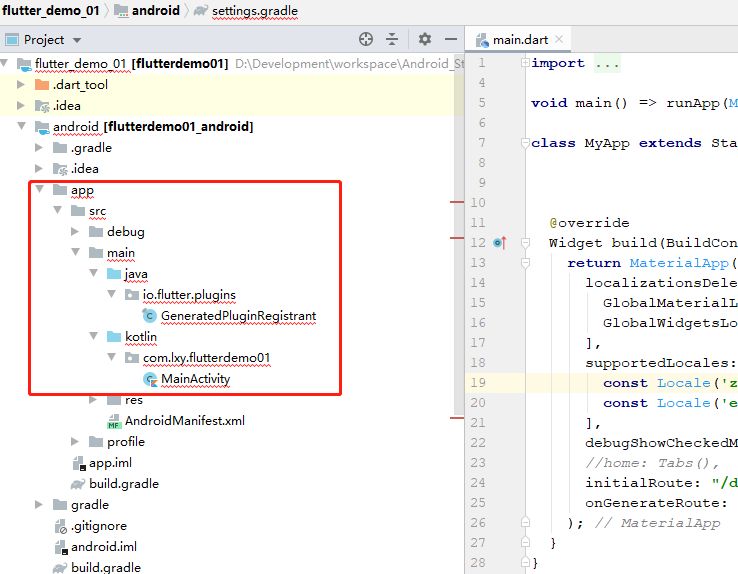The height and width of the screenshot is (574, 738).
Task: Fold the MyApp class at line 7
Action: pos(525,143)
